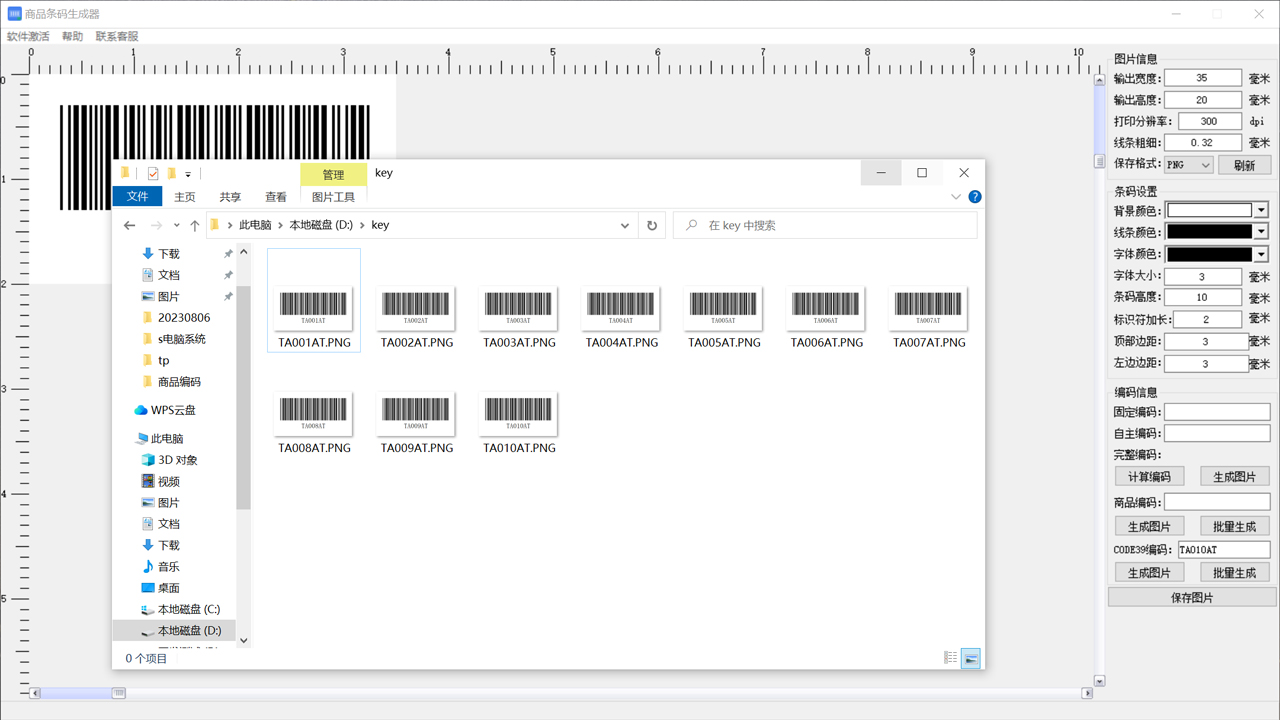
Task: Switch to the 查看 ribbon tab
Action: click(276, 197)
